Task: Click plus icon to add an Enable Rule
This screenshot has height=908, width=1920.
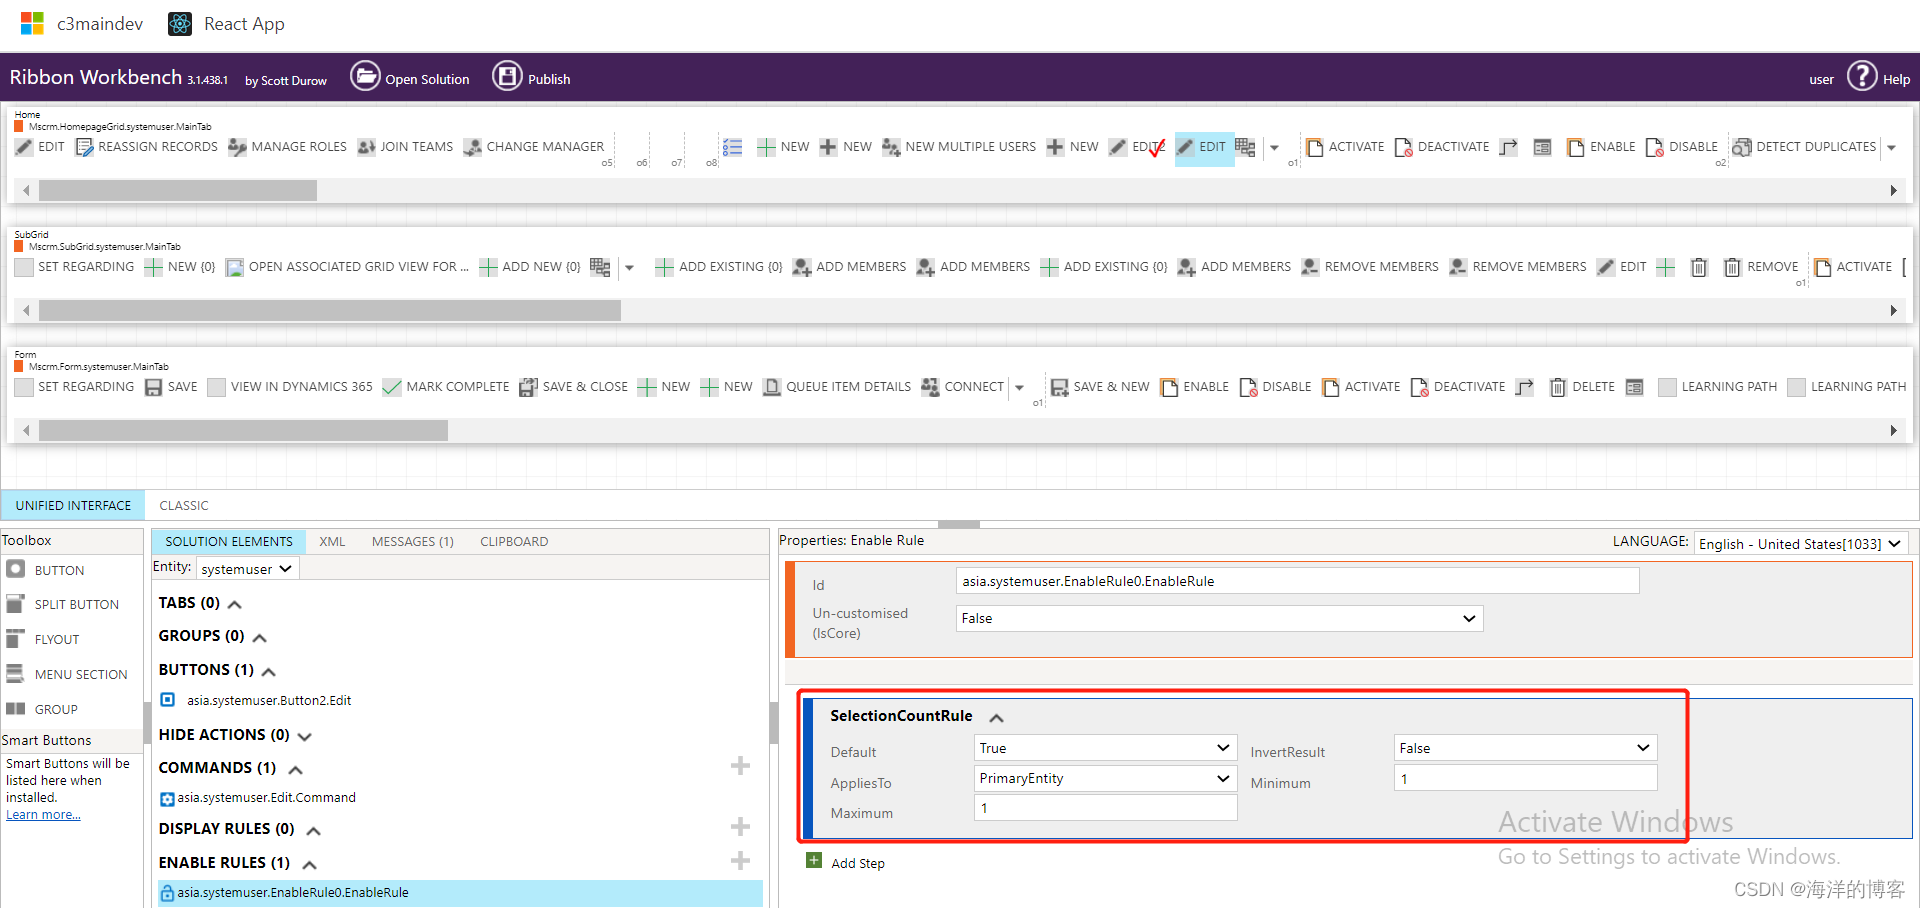Action: click(x=740, y=861)
